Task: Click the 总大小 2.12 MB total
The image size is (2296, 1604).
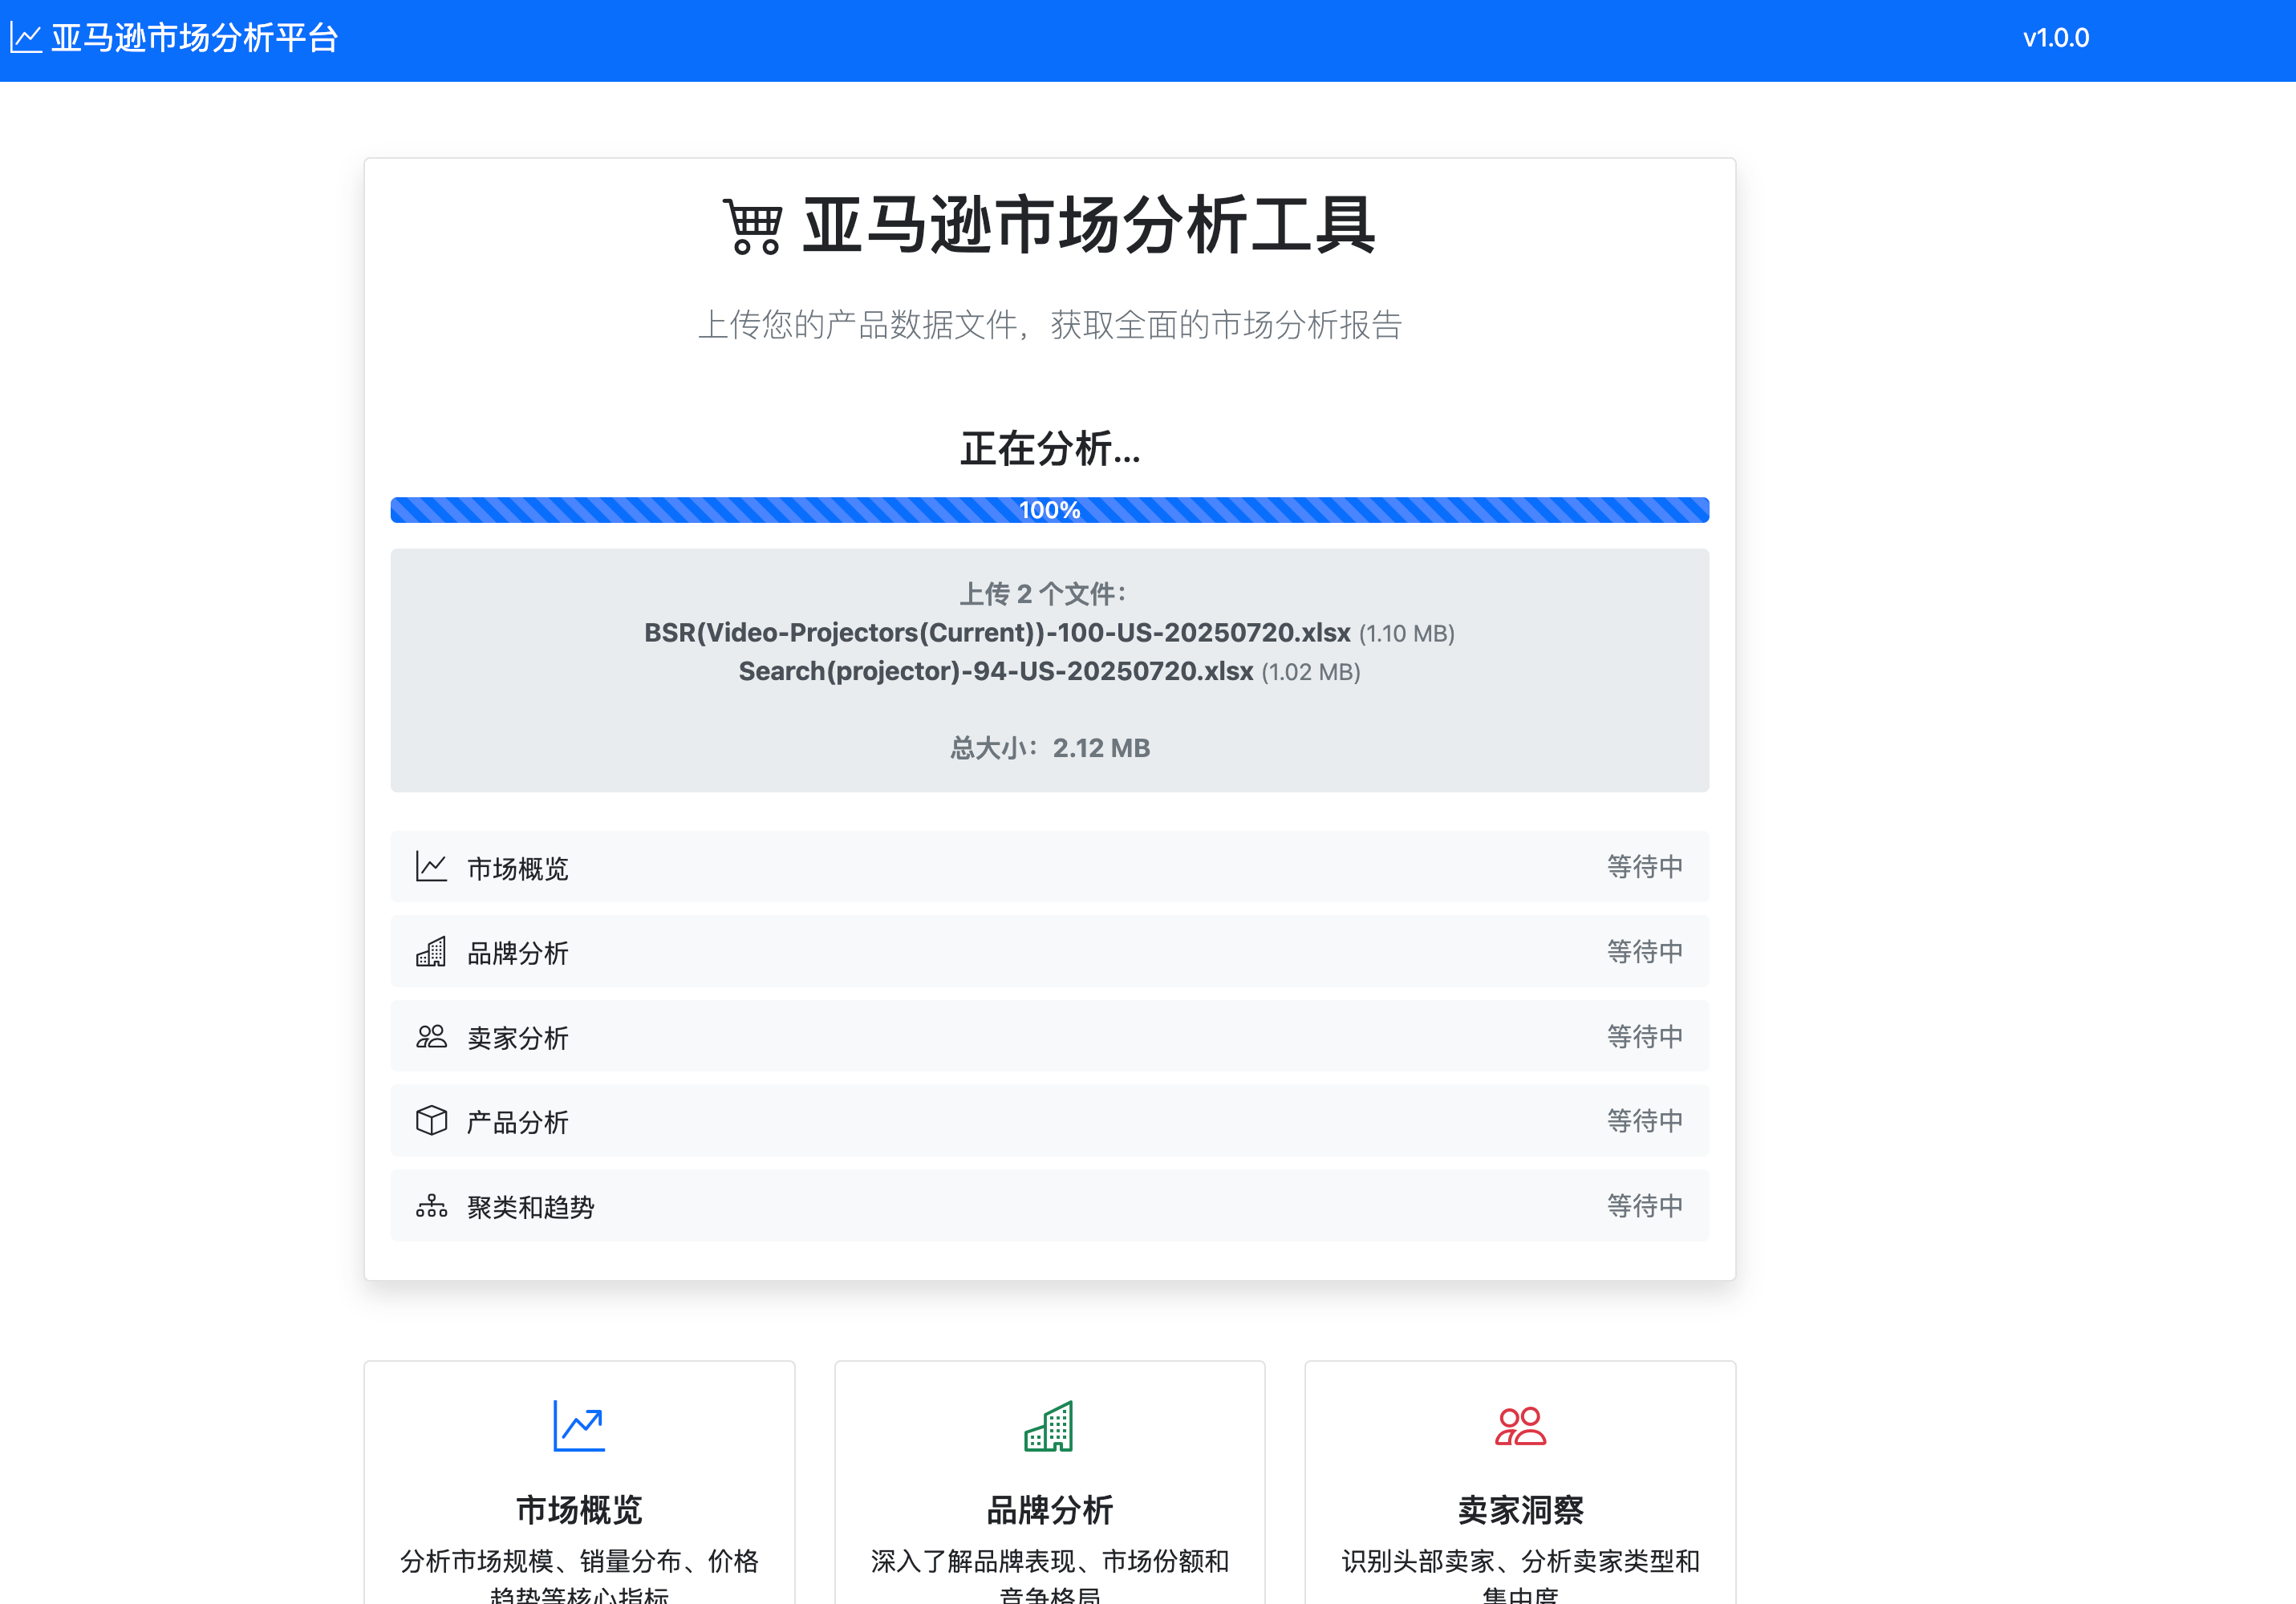Action: click(x=1050, y=748)
